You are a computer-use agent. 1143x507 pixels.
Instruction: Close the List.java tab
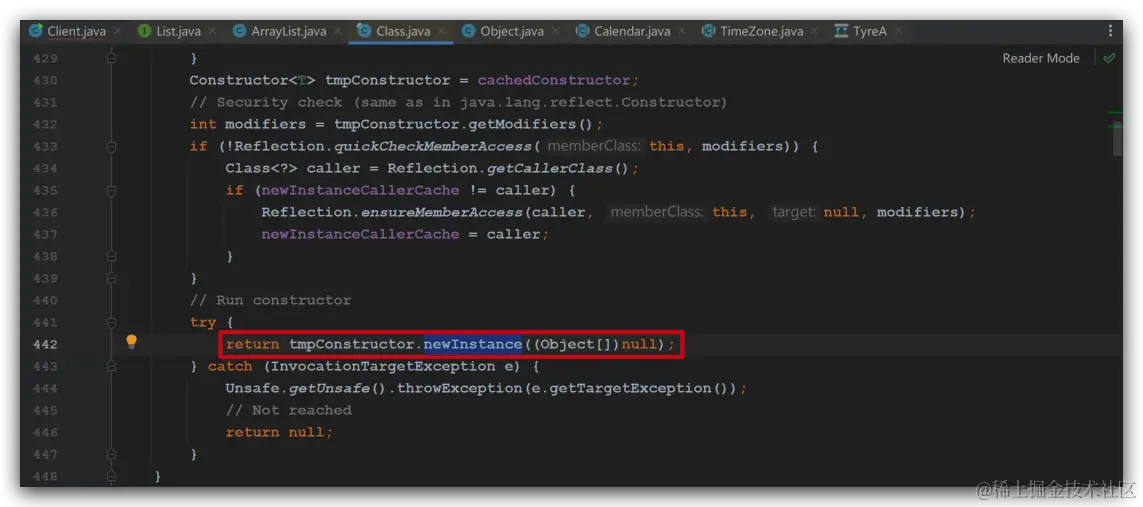[212, 31]
